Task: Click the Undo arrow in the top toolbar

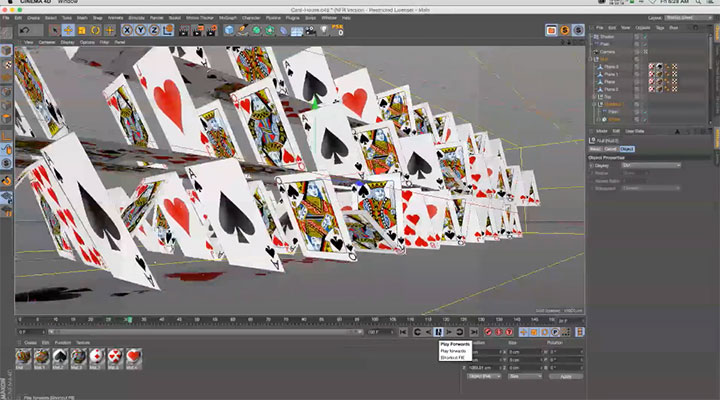Action: pos(26,30)
